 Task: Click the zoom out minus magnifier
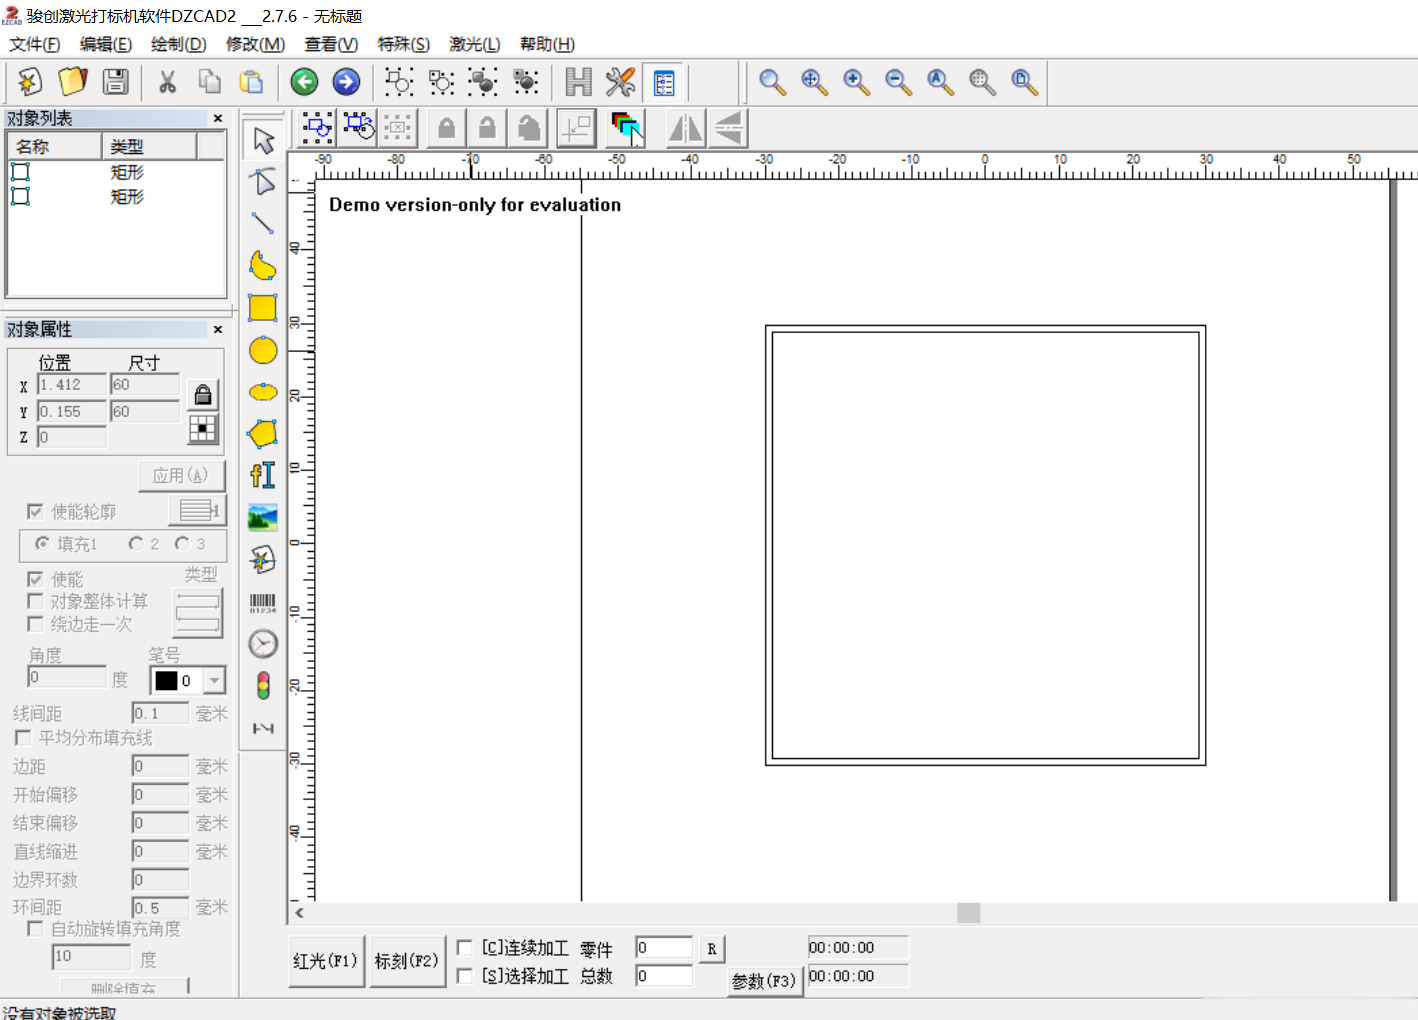[x=898, y=81]
